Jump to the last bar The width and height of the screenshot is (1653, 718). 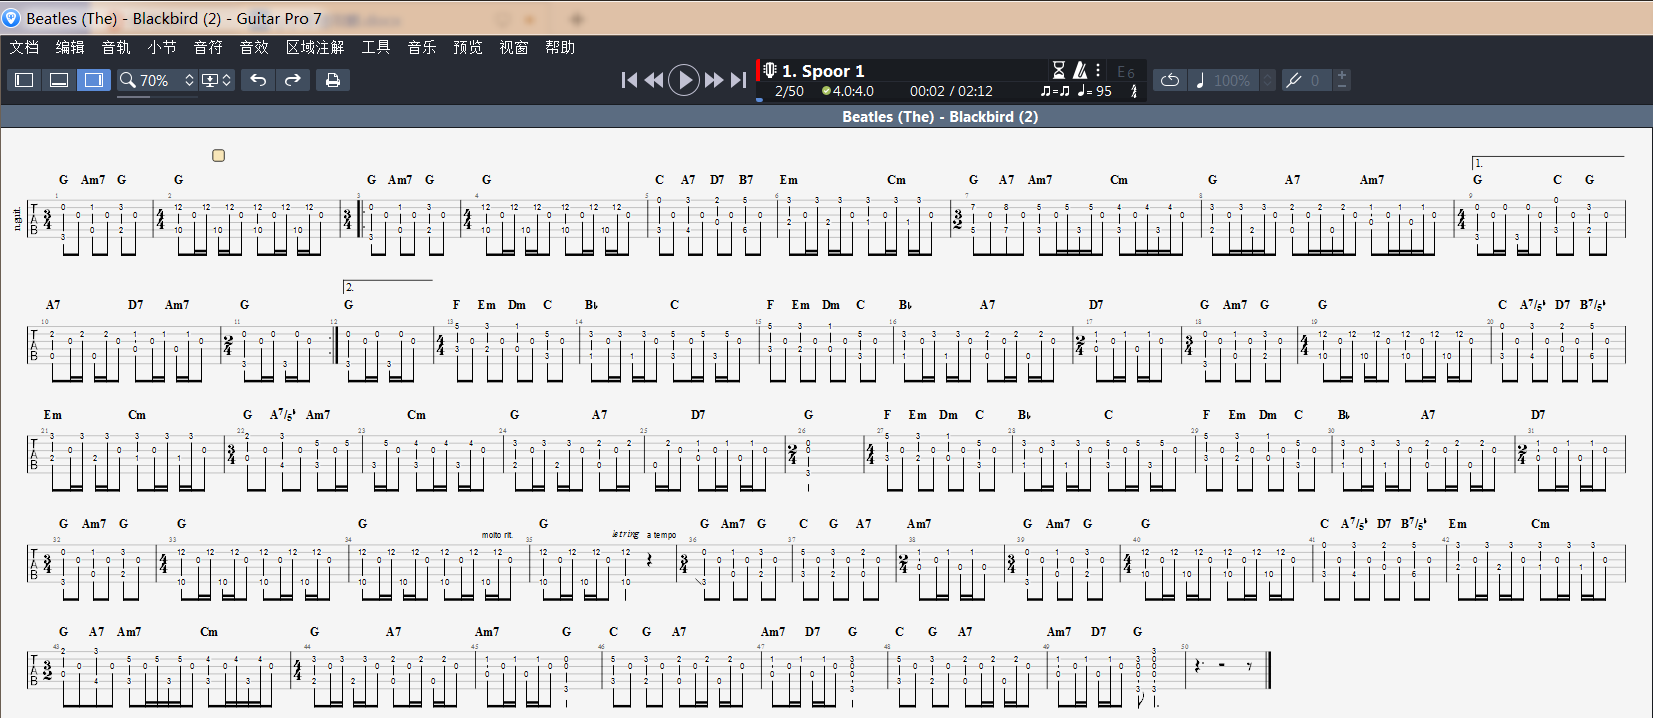click(738, 80)
